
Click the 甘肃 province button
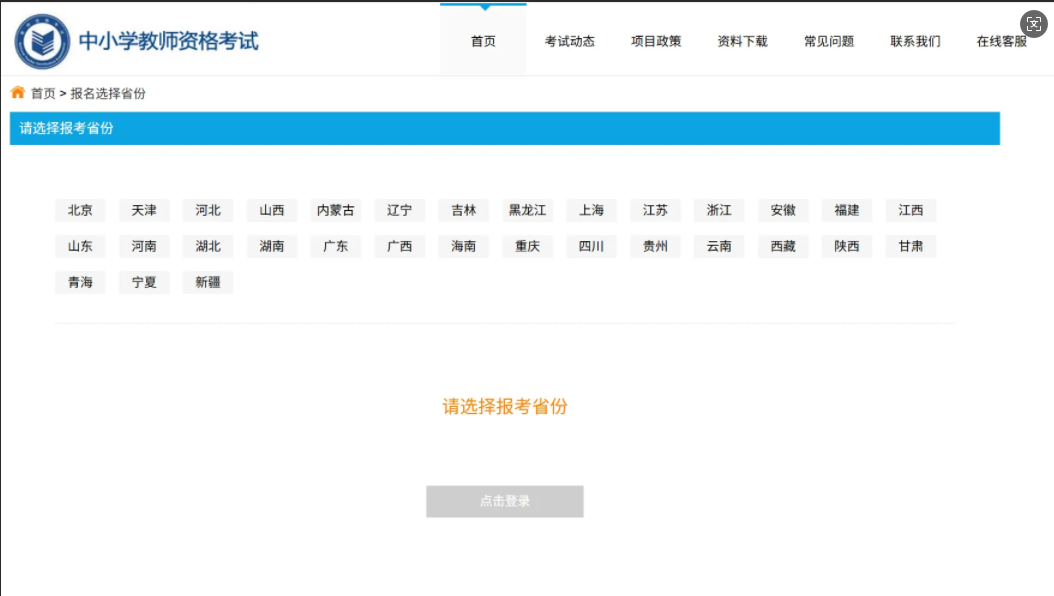click(910, 246)
